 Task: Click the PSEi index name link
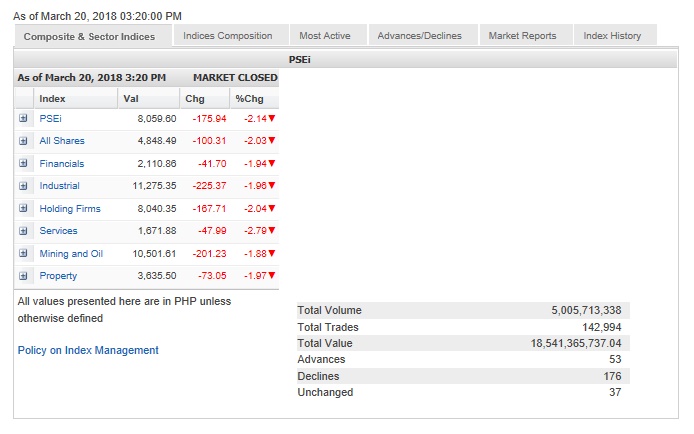pos(50,118)
